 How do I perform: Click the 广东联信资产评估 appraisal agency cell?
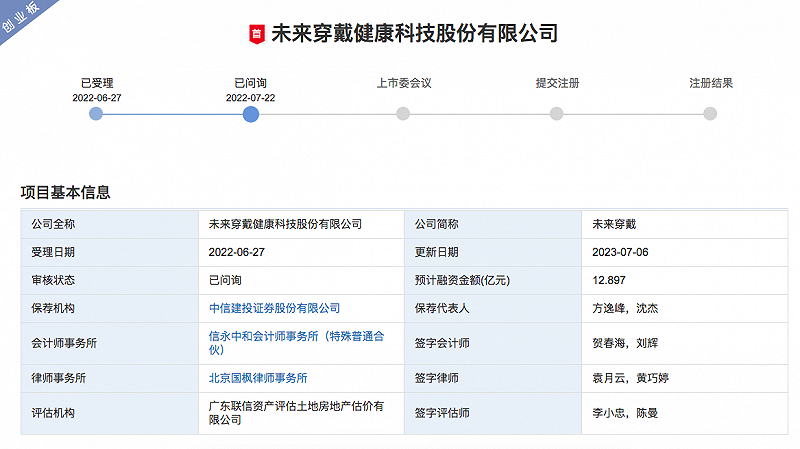coord(295,413)
